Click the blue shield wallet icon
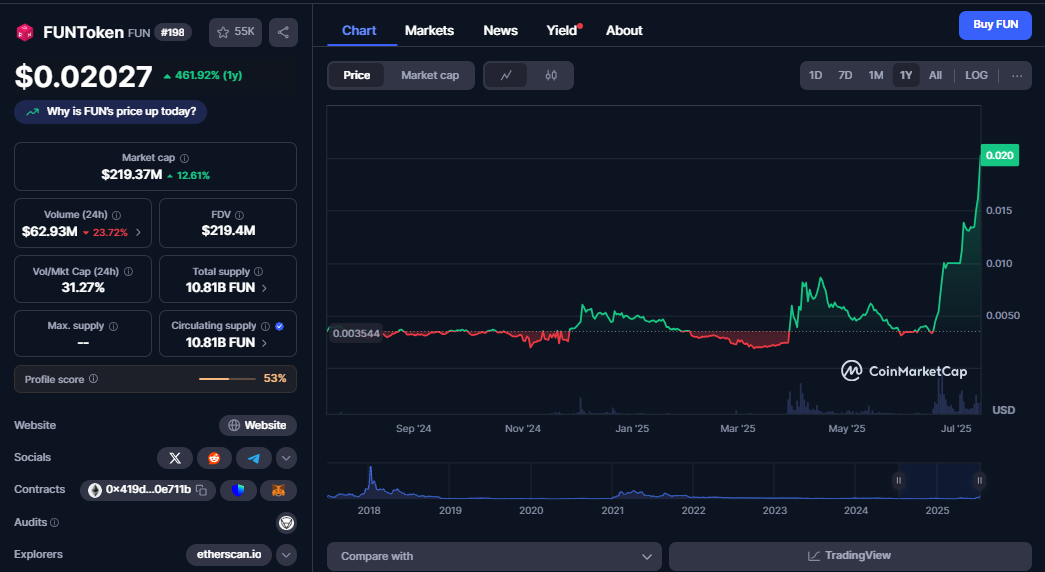This screenshot has width=1045, height=572. click(238, 490)
